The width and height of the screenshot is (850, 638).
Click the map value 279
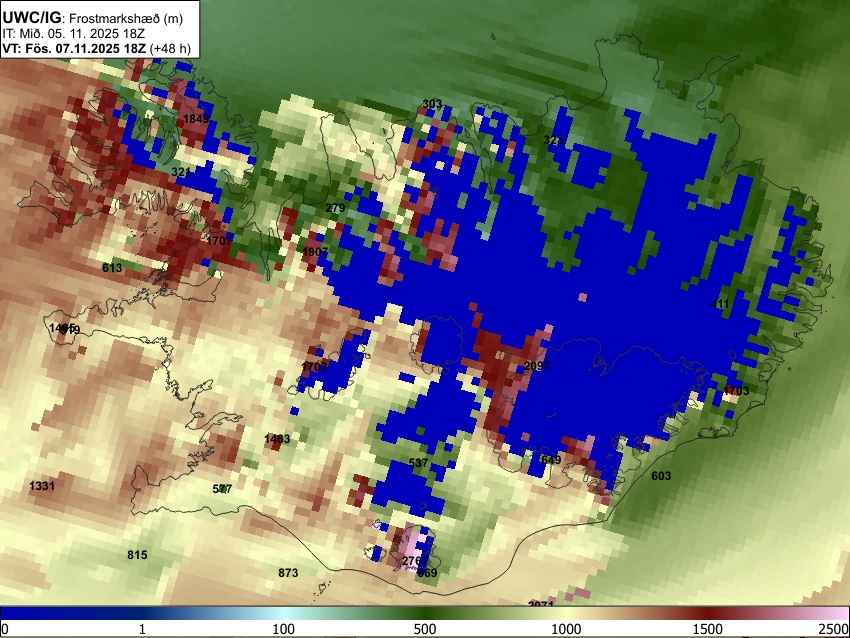click(x=335, y=208)
